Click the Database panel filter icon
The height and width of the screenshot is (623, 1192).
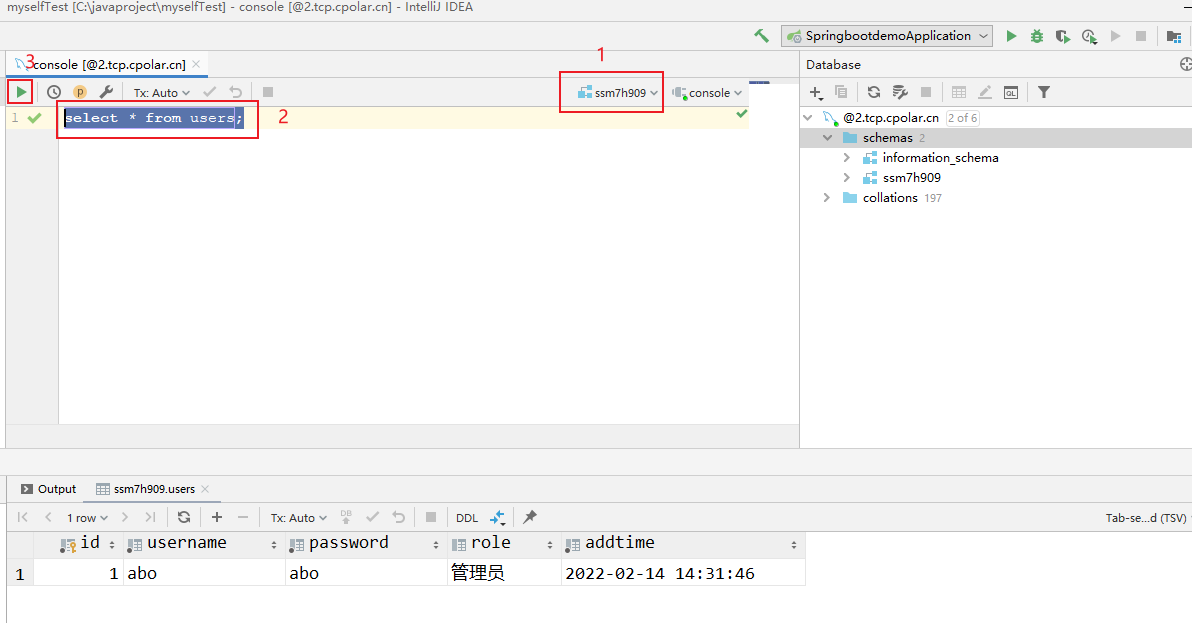(x=1044, y=92)
